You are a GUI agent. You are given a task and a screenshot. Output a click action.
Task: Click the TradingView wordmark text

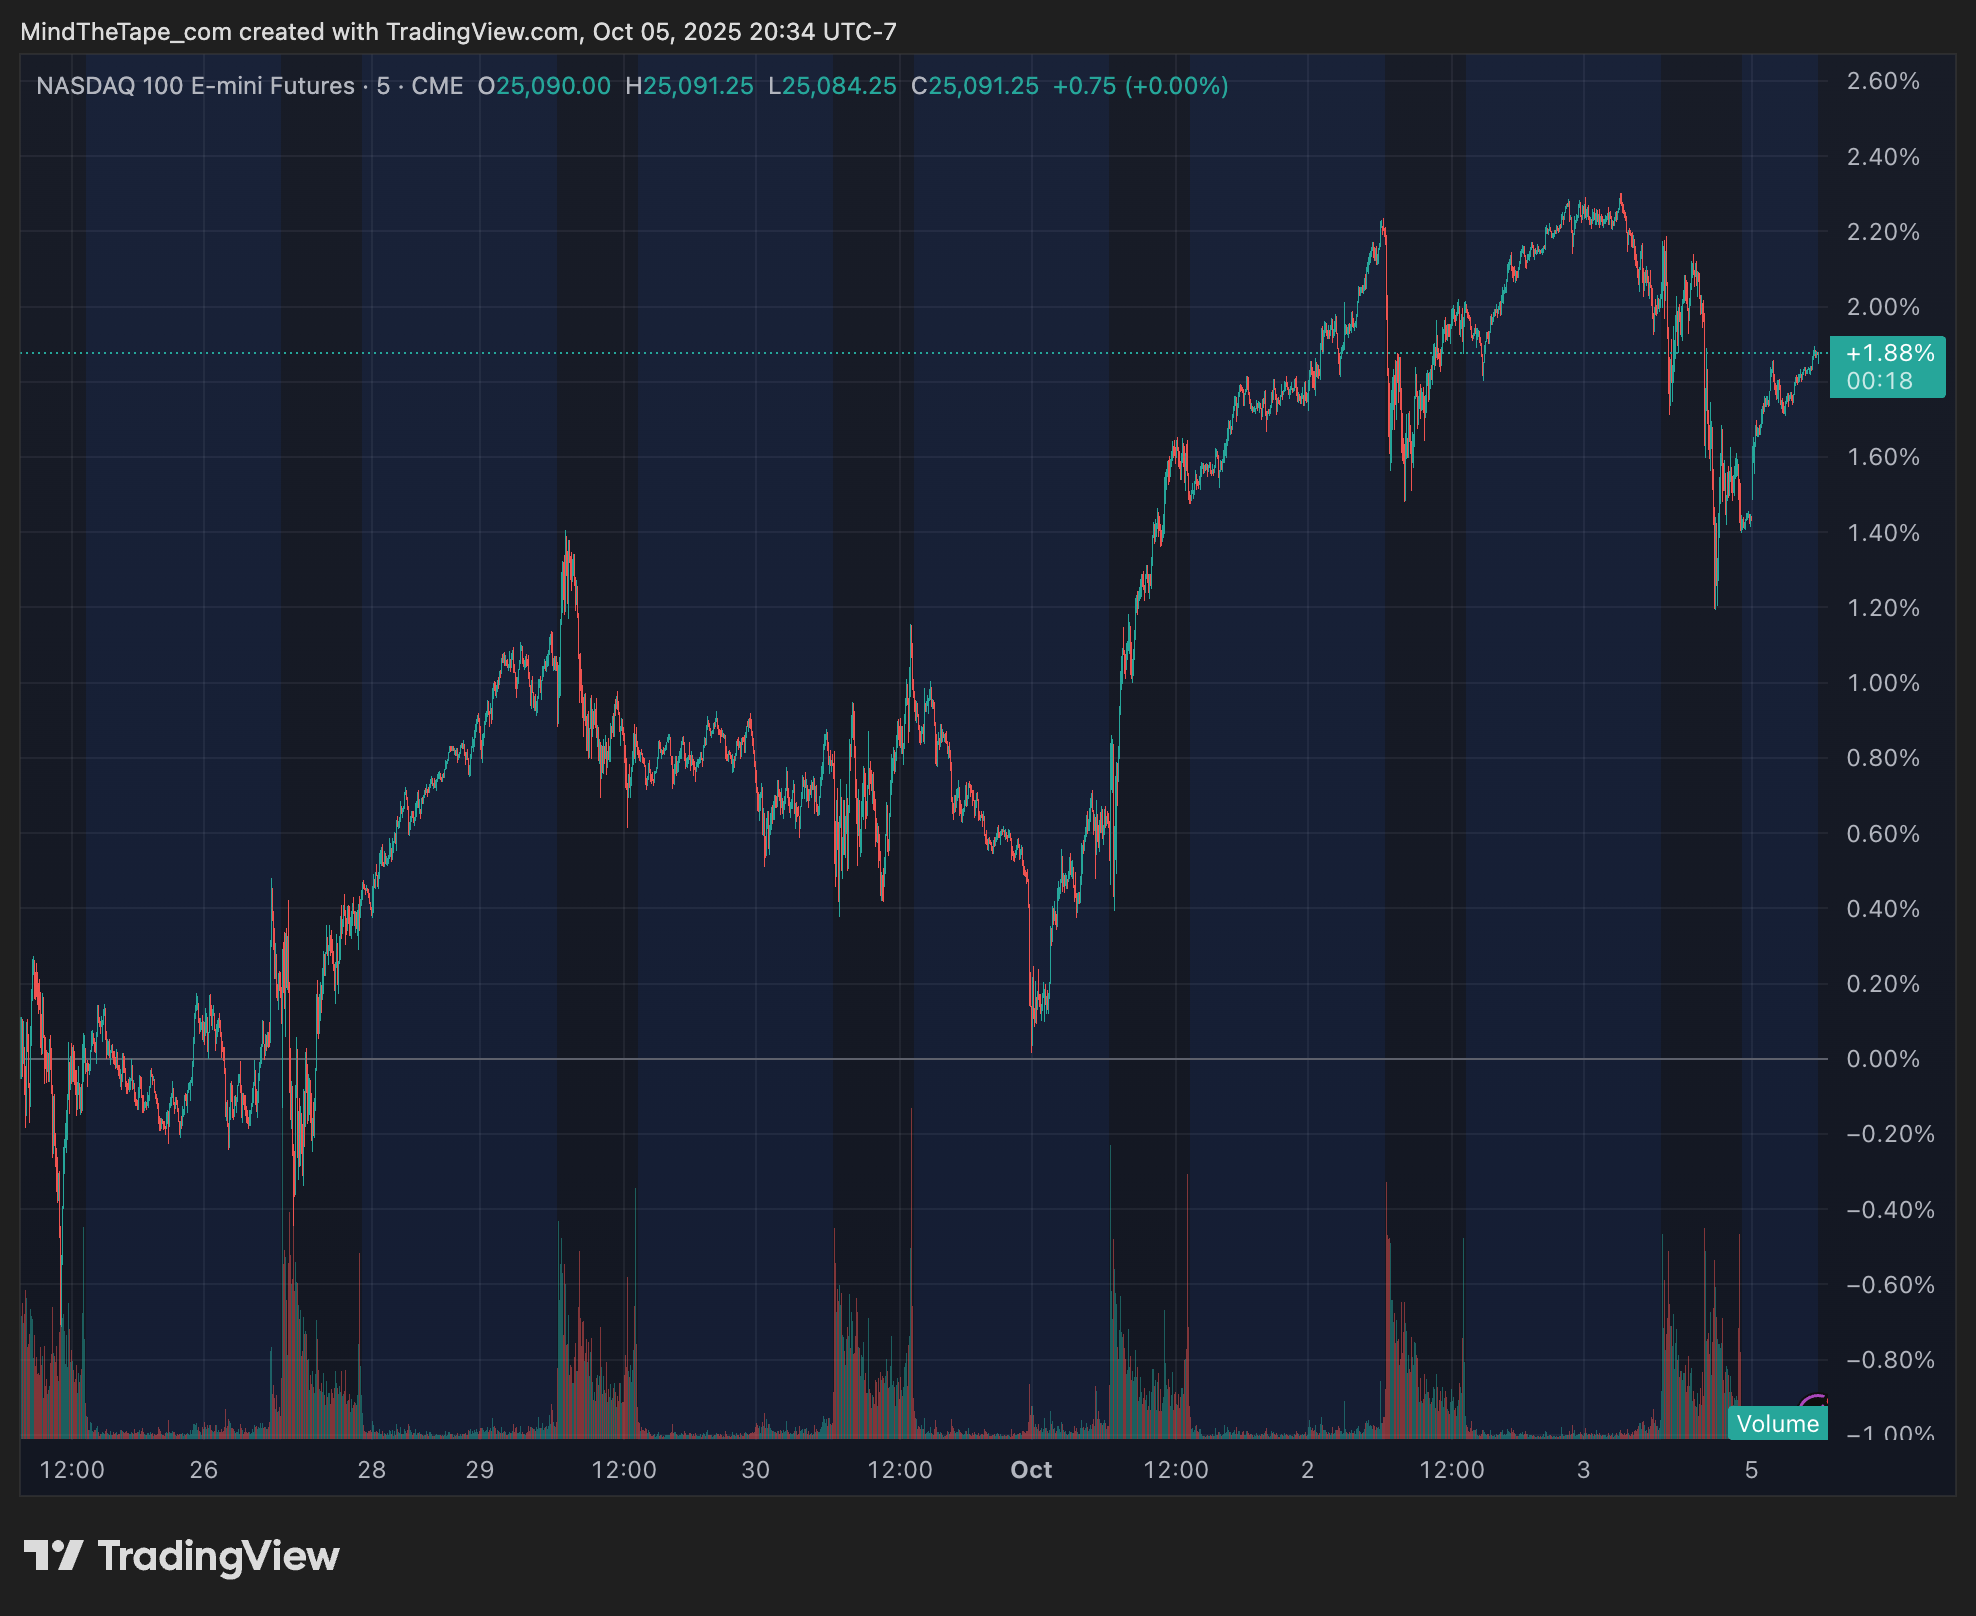(x=218, y=1556)
